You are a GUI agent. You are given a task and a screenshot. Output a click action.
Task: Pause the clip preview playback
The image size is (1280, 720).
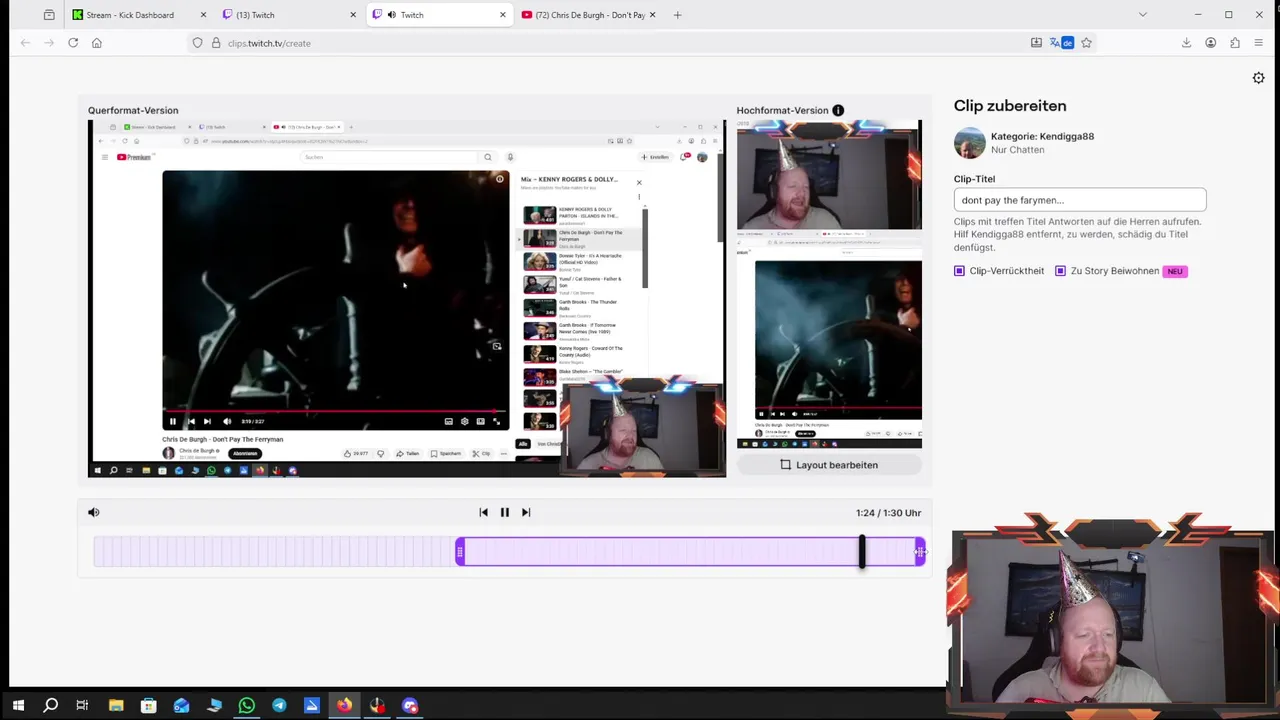[504, 512]
